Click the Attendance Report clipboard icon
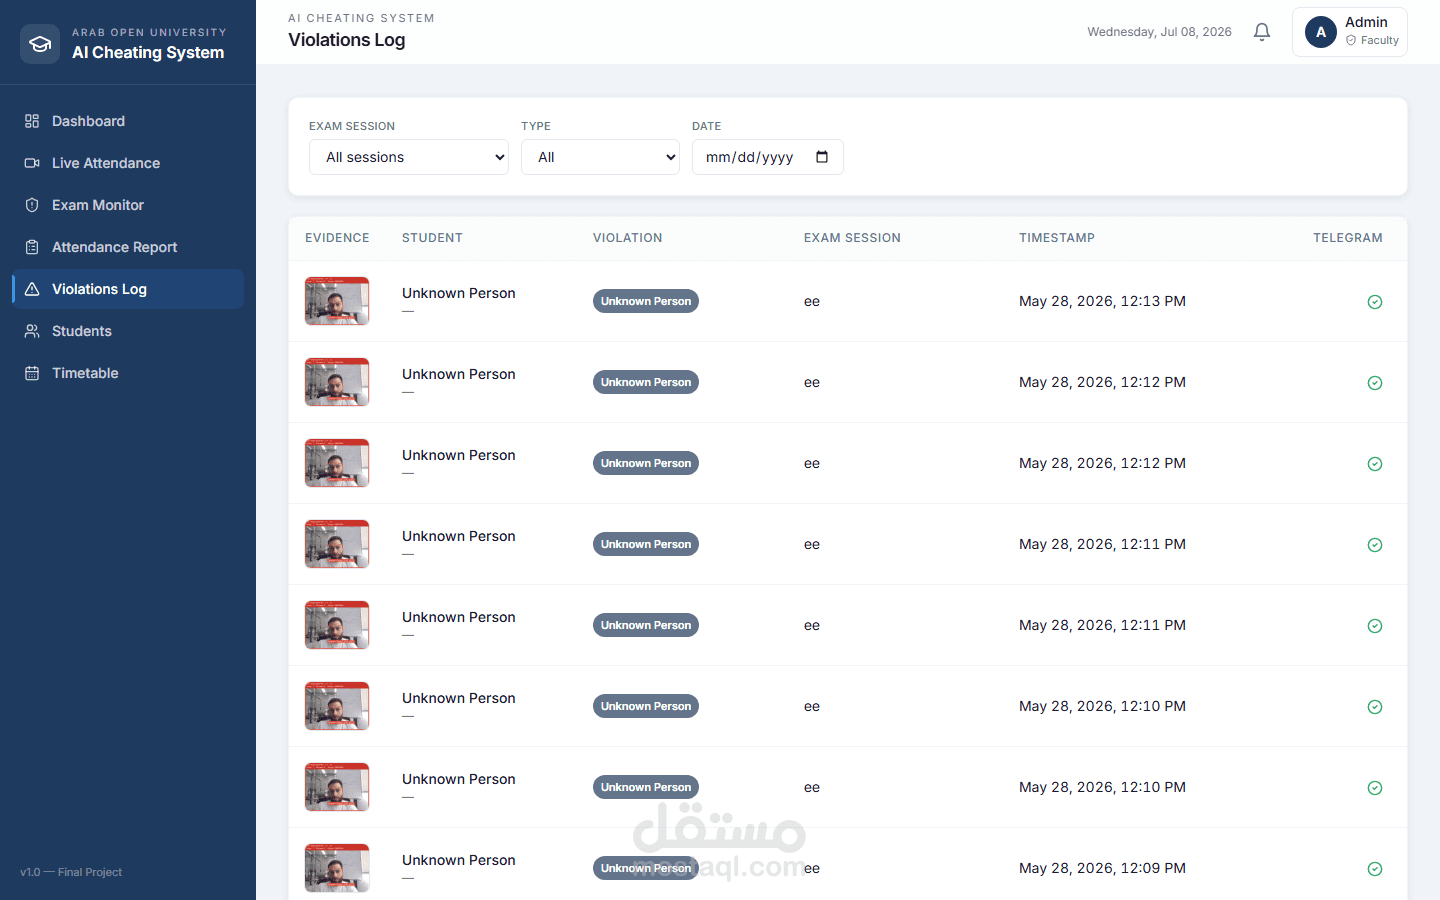1440x900 pixels. (32, 247)
